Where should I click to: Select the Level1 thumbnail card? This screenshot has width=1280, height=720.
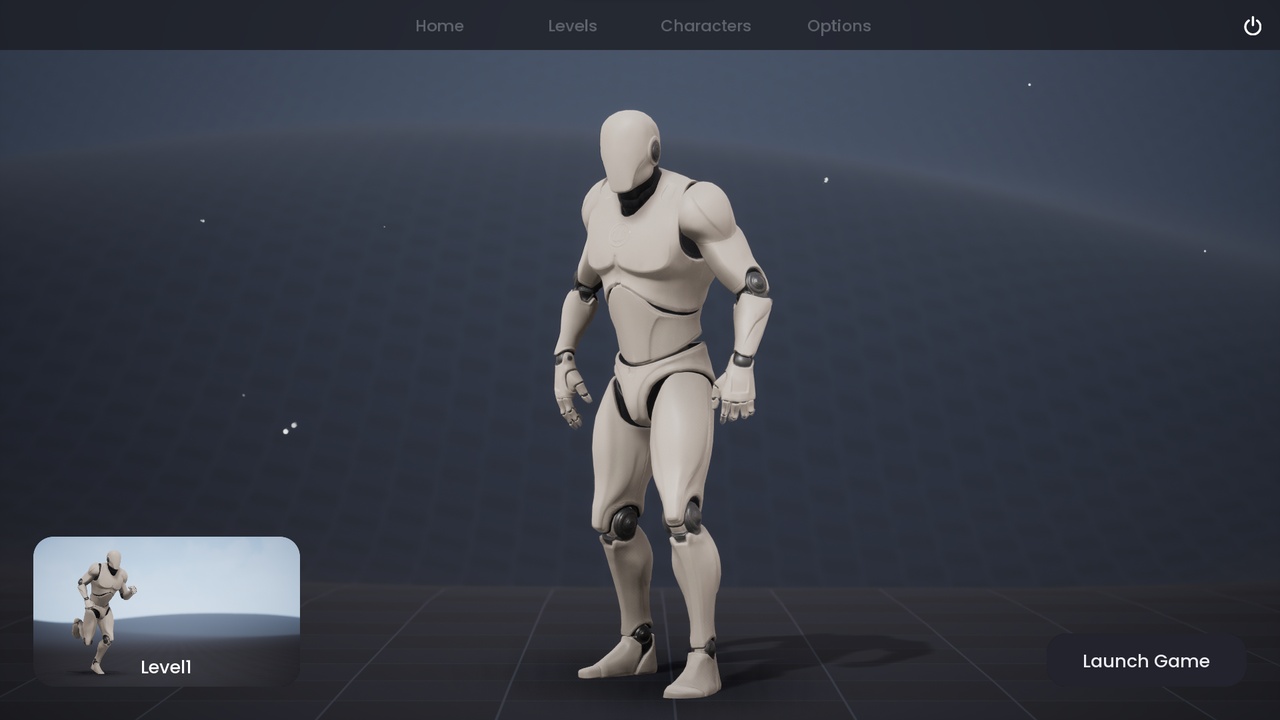[x=166, y=612]
